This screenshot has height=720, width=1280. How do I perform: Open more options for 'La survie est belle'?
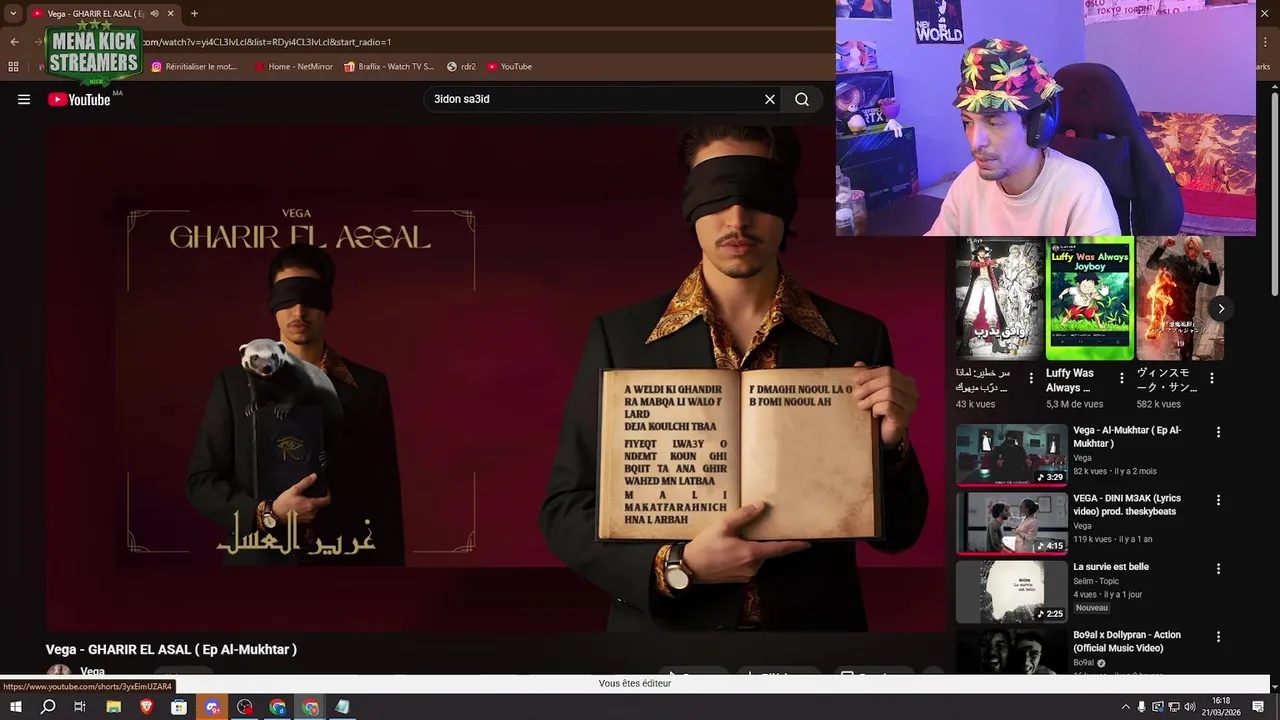(x=1218, y=569)
